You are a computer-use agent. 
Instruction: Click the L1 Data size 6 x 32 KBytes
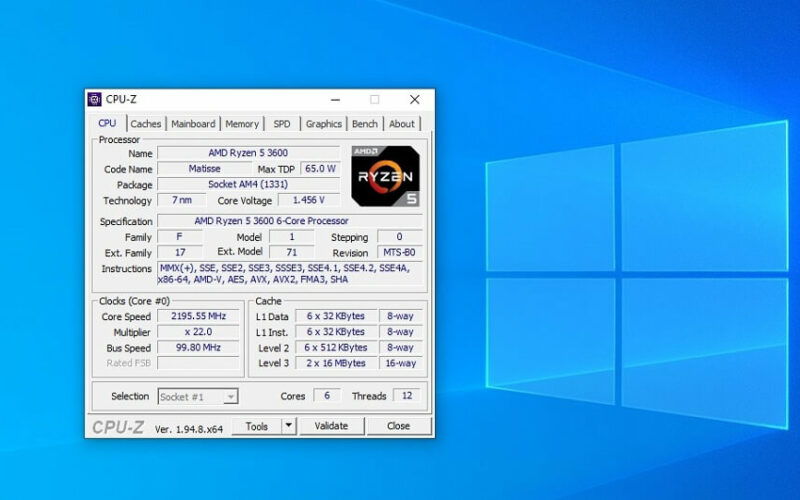(336, 316)
